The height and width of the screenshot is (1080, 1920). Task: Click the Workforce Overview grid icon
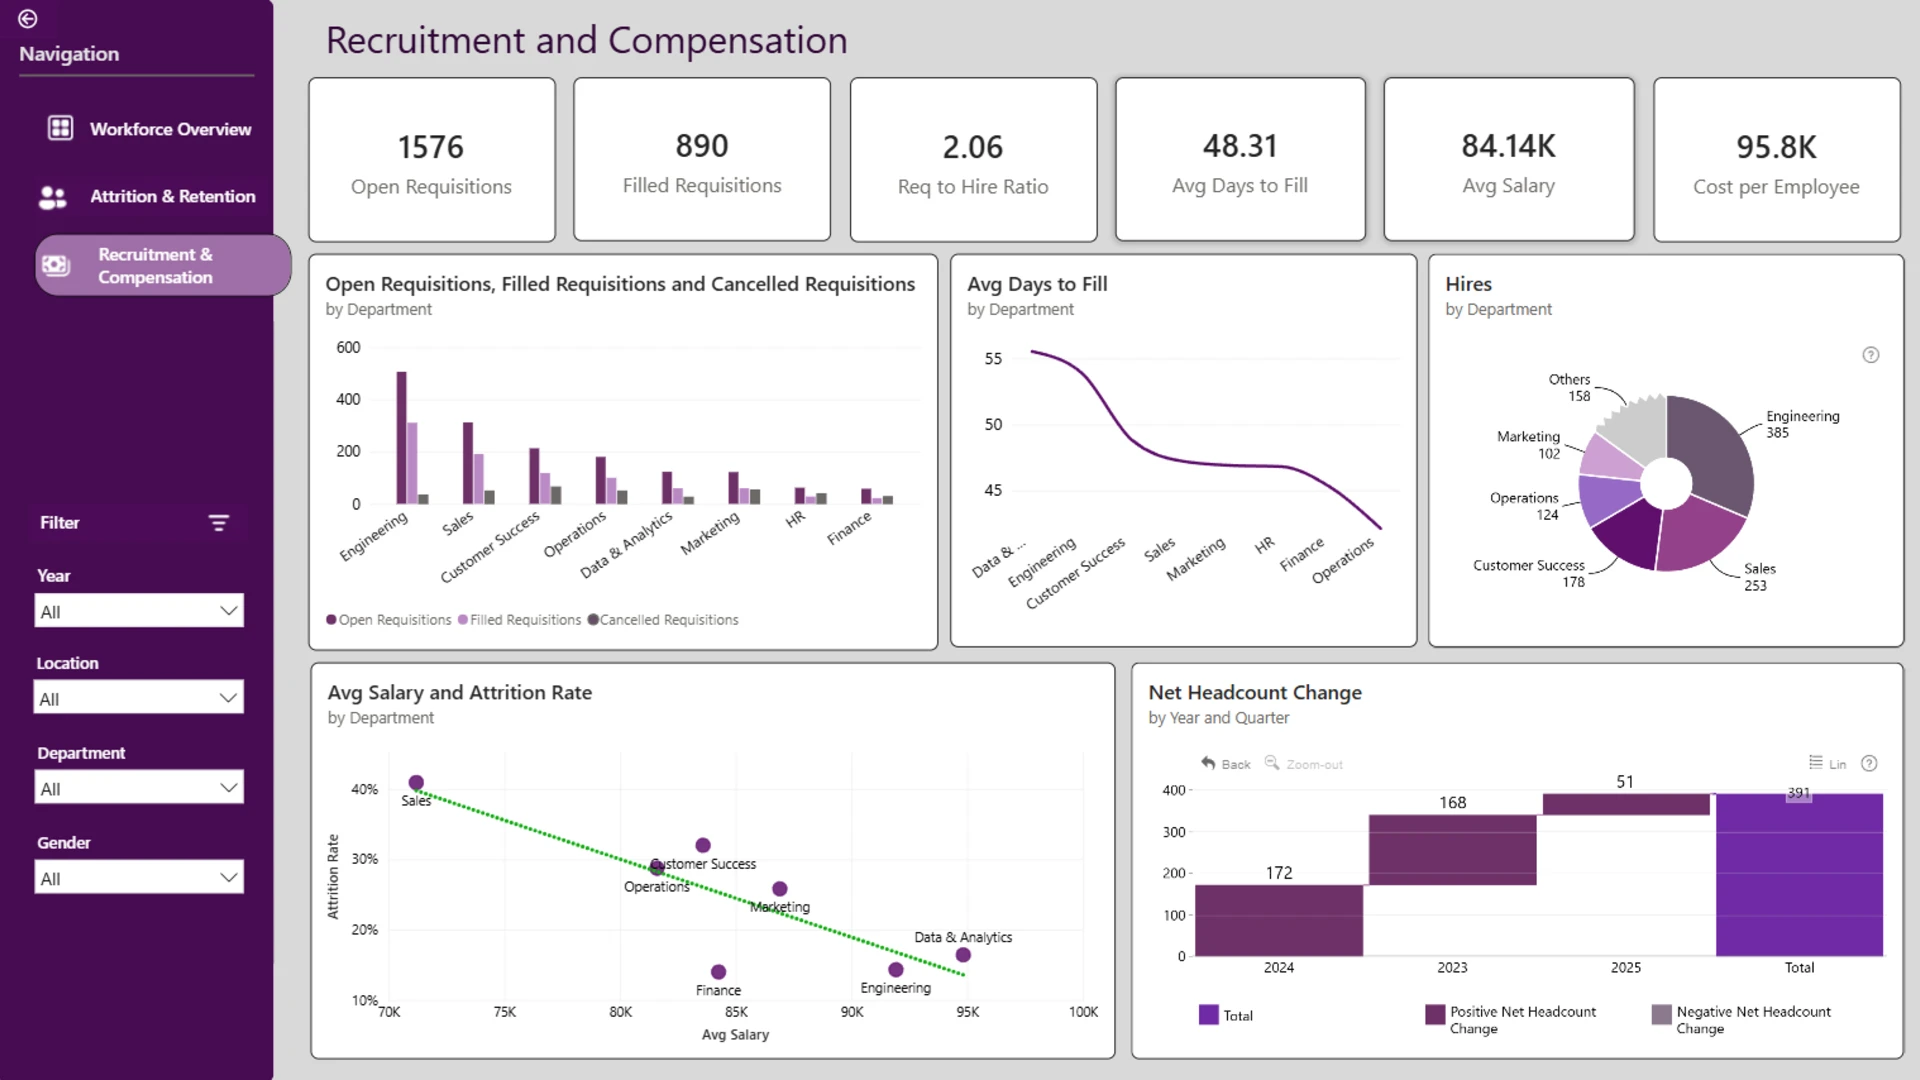[61, 128]
